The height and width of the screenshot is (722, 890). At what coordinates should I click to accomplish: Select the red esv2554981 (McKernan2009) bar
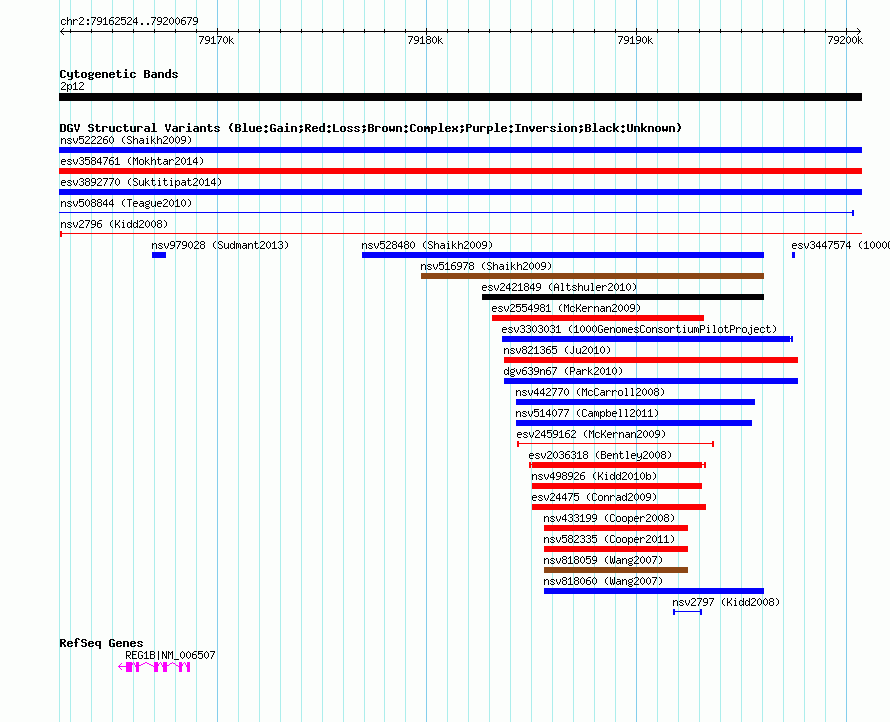[598, 318]
